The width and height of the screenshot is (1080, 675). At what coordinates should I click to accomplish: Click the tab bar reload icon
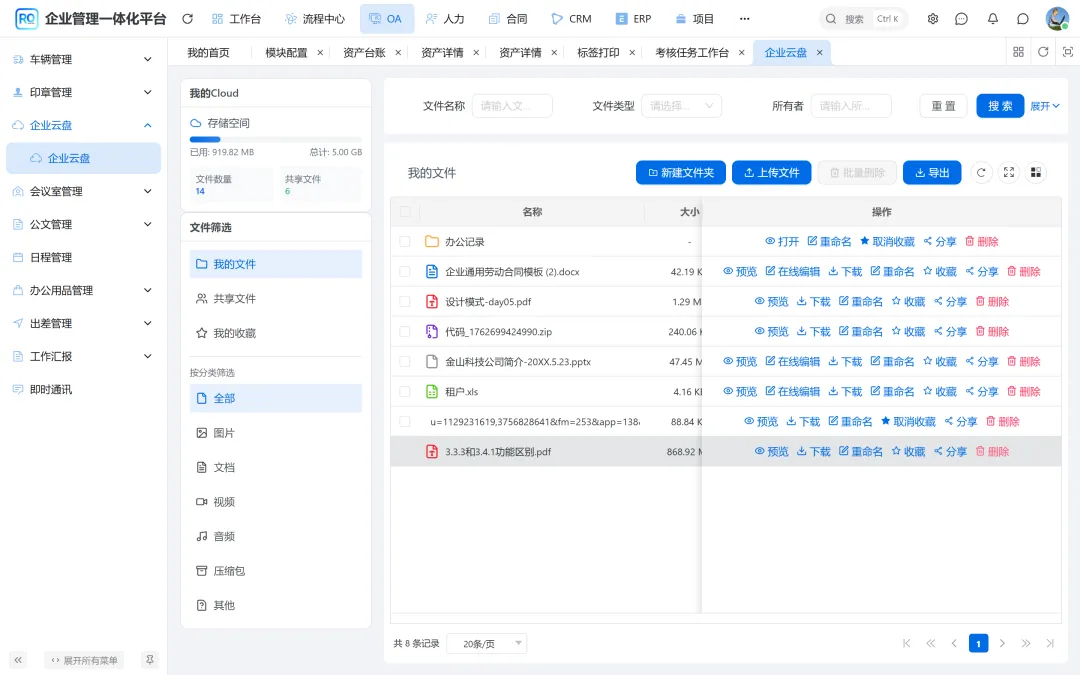coord(1043,52)
